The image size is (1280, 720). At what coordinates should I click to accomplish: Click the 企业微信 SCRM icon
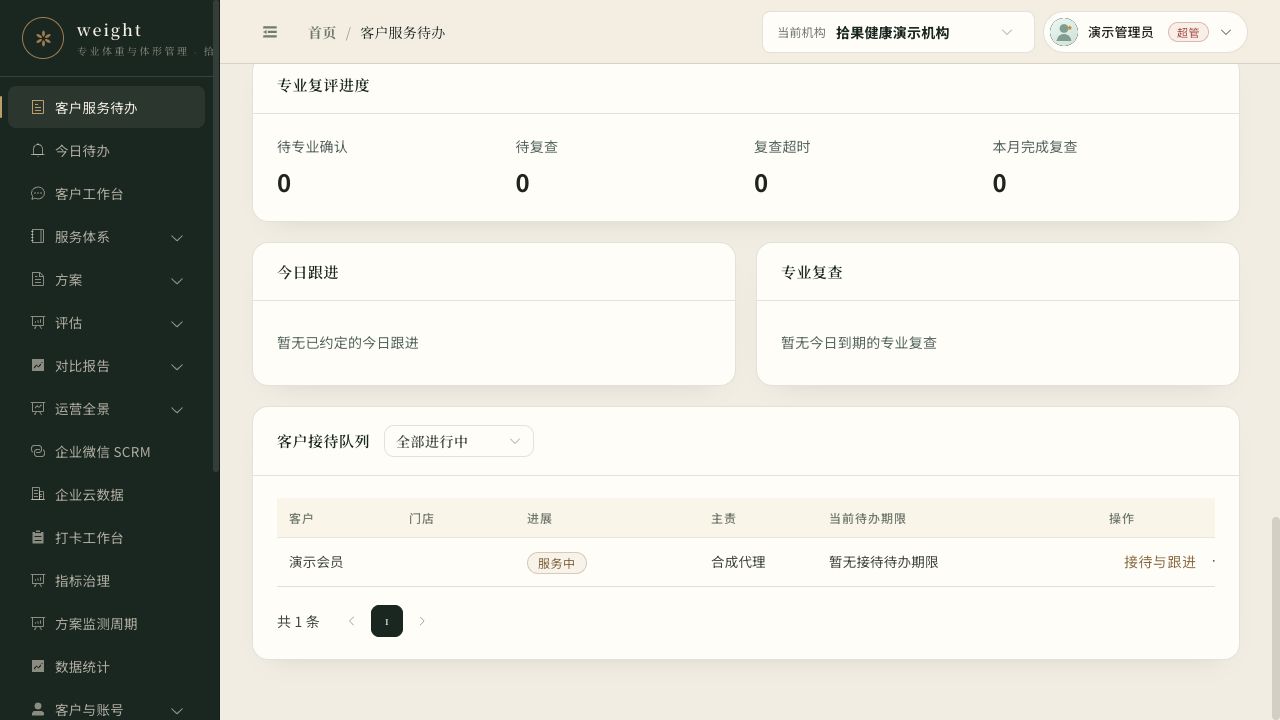click(38, 451)
